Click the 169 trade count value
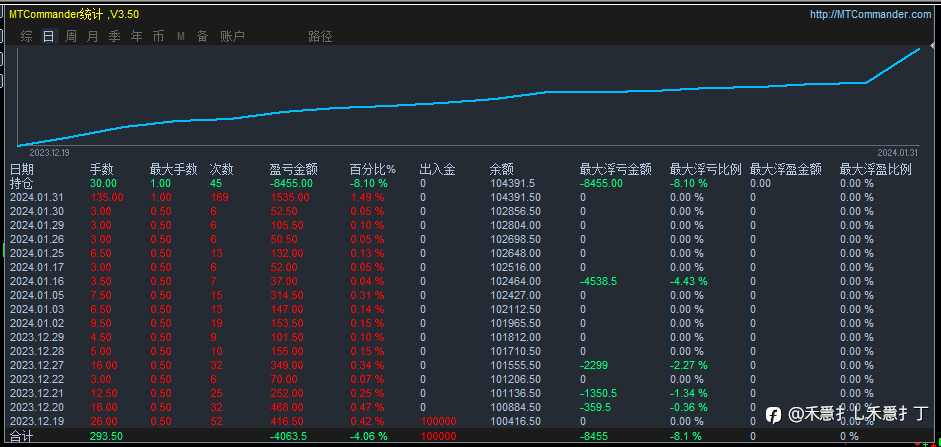The image size is (941, 447). click(x=219, y=197)
